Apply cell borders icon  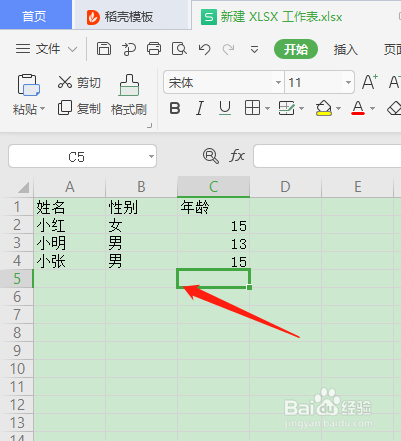[252, 108]
